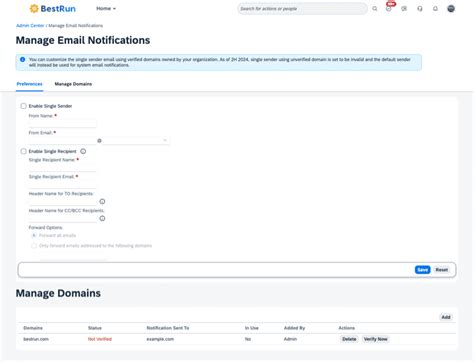This screenshot has width=474, height=362.
Task: Select the Preferences tab
Action: pos(29,84)
